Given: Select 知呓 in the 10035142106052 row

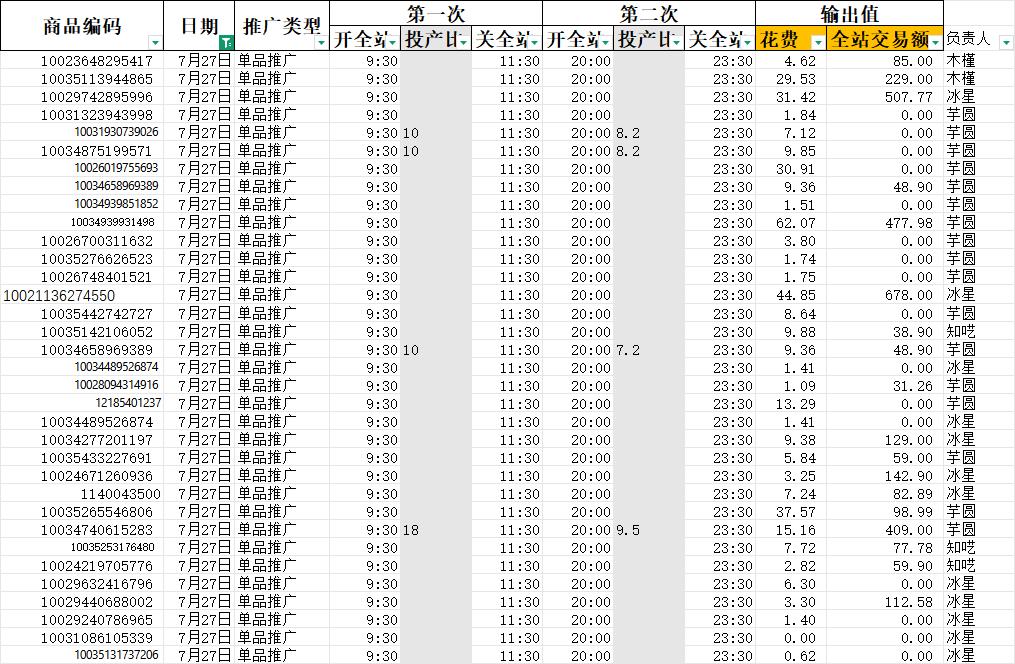Looking at the screenshot, I should pos(961,332).
